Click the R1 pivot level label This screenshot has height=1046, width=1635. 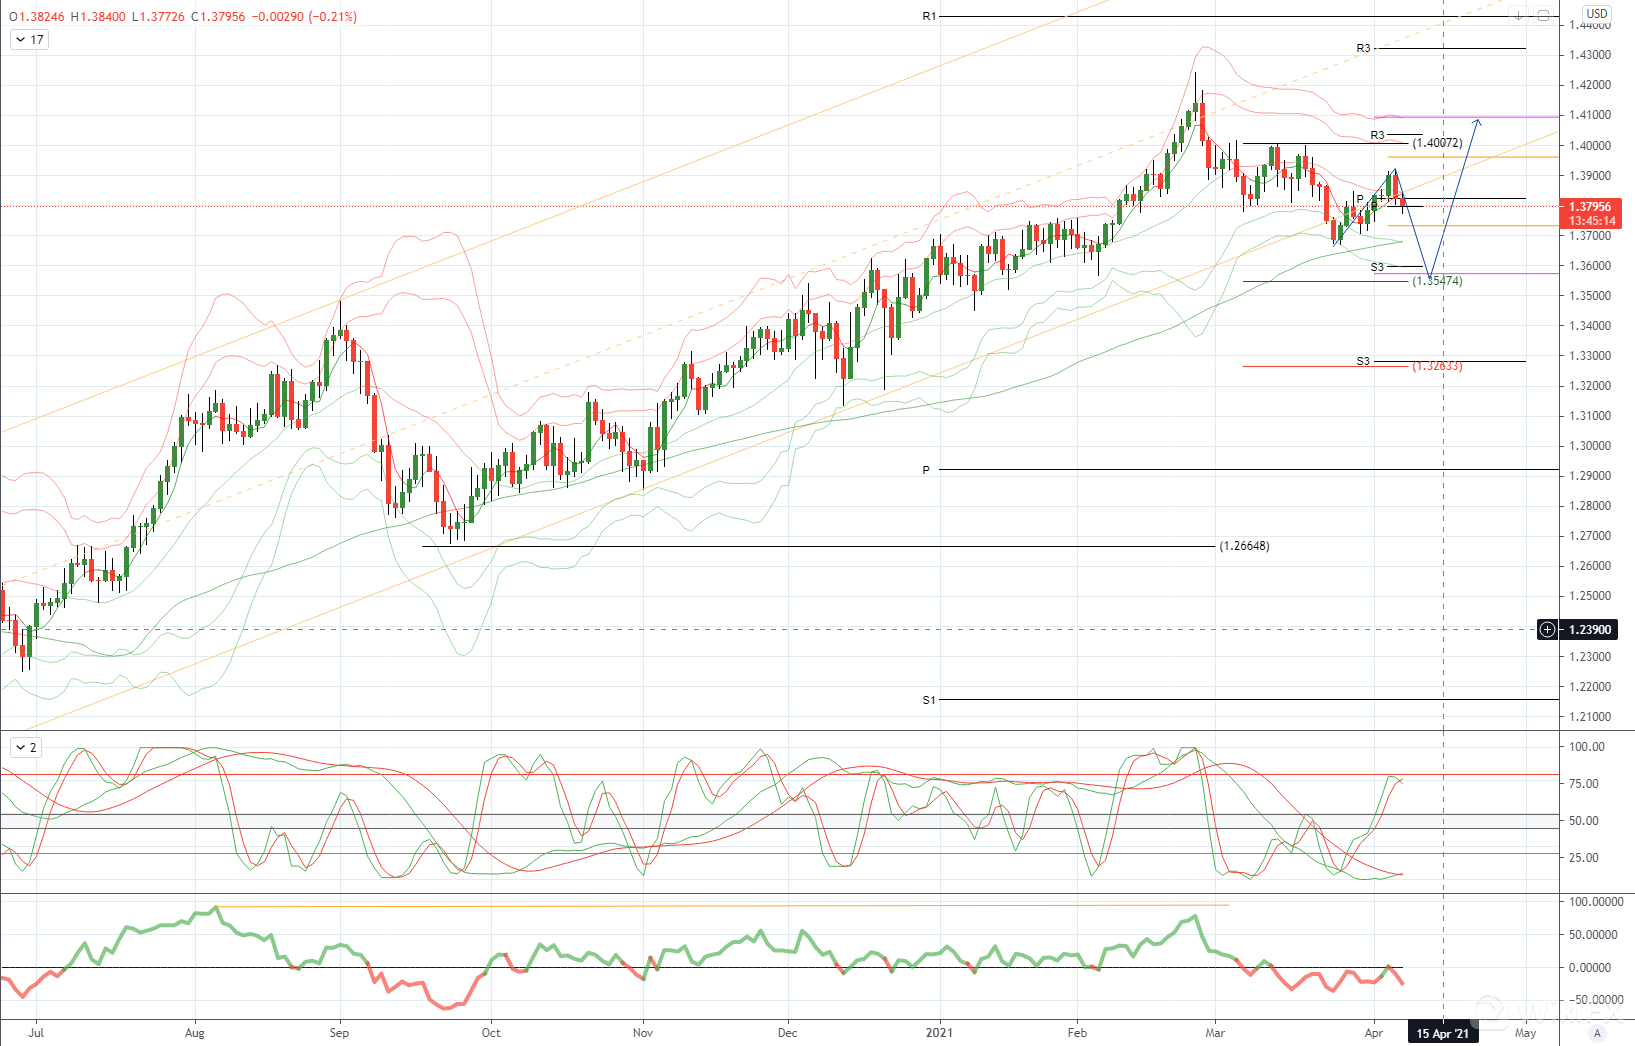click(x=929, y=17)
